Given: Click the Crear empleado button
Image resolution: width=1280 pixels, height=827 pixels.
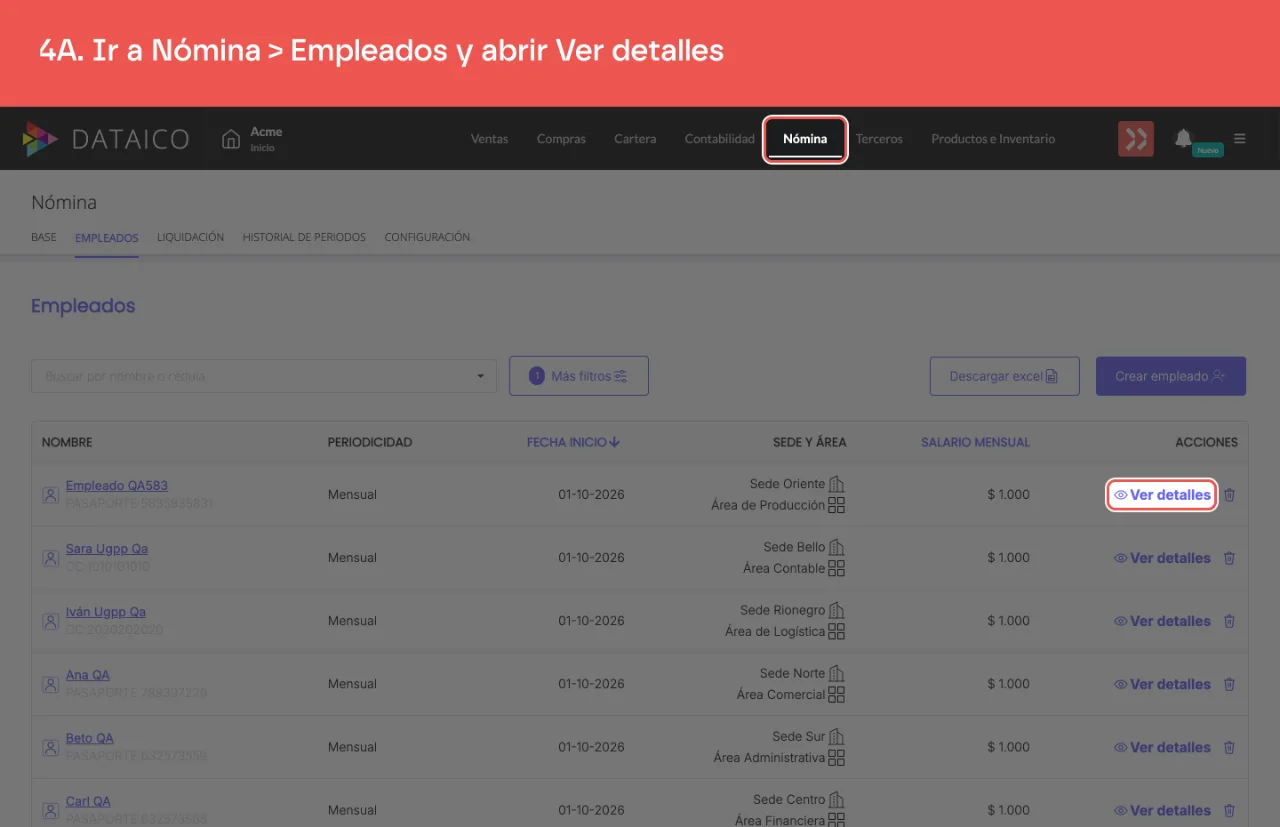Looking at the screenshot, I should tap(1171, 376).
